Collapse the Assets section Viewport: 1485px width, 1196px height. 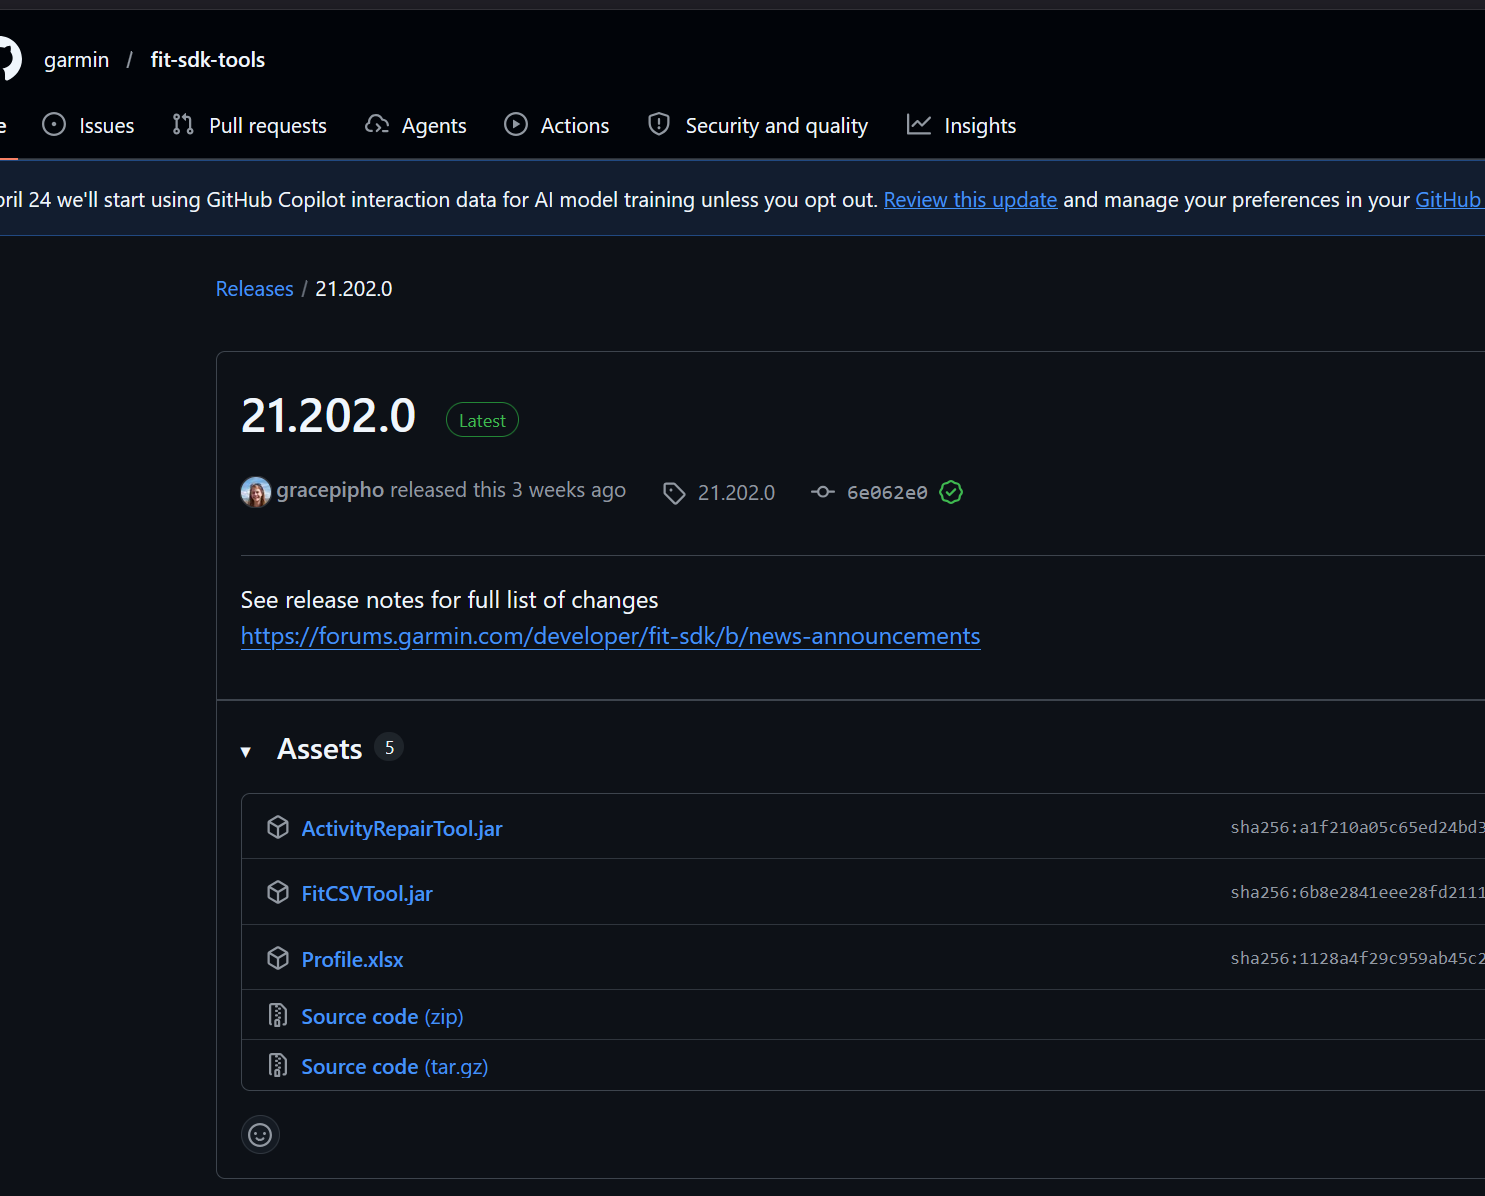[x=246, y=752]
